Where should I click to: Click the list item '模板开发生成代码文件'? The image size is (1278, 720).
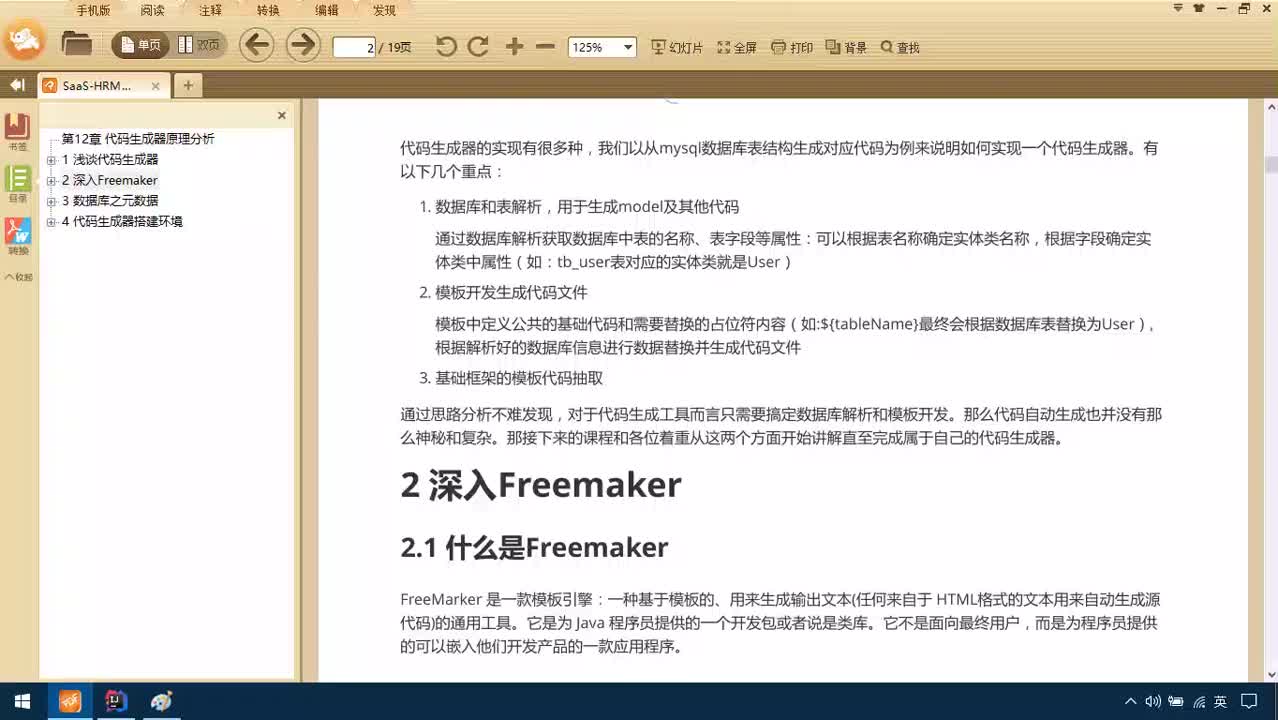coord(511,293)
